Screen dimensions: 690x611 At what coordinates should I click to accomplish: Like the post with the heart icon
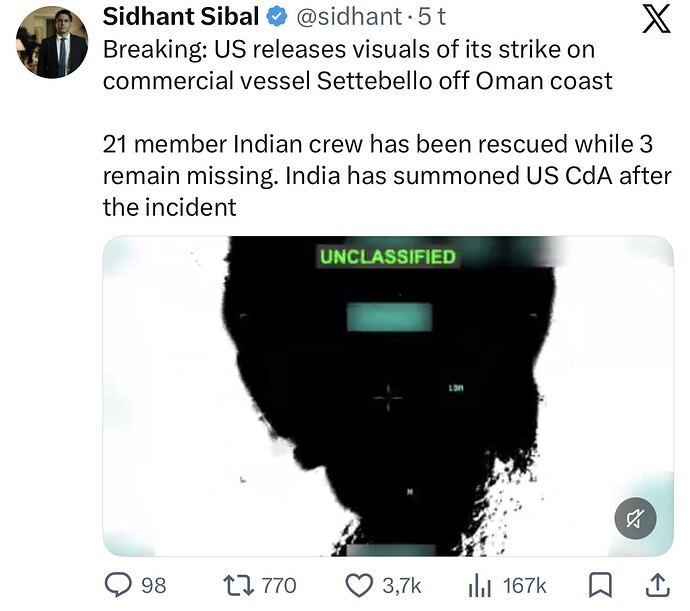(x=359, y=585)
